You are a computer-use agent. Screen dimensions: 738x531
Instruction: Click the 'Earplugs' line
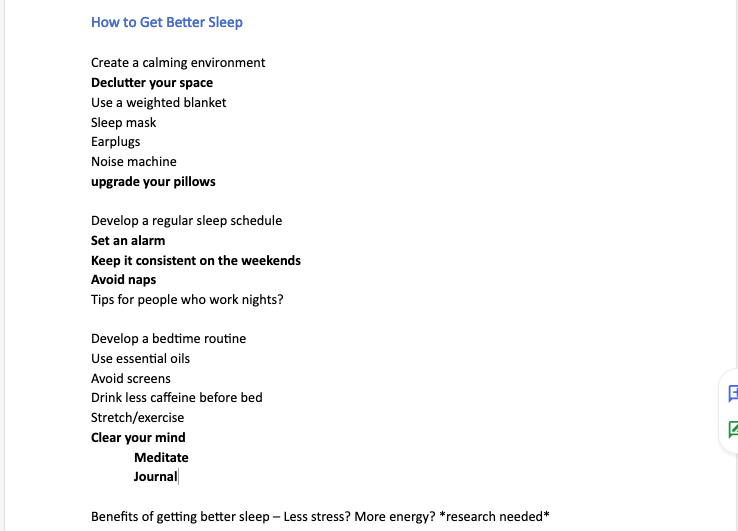[x=115, y=142]
